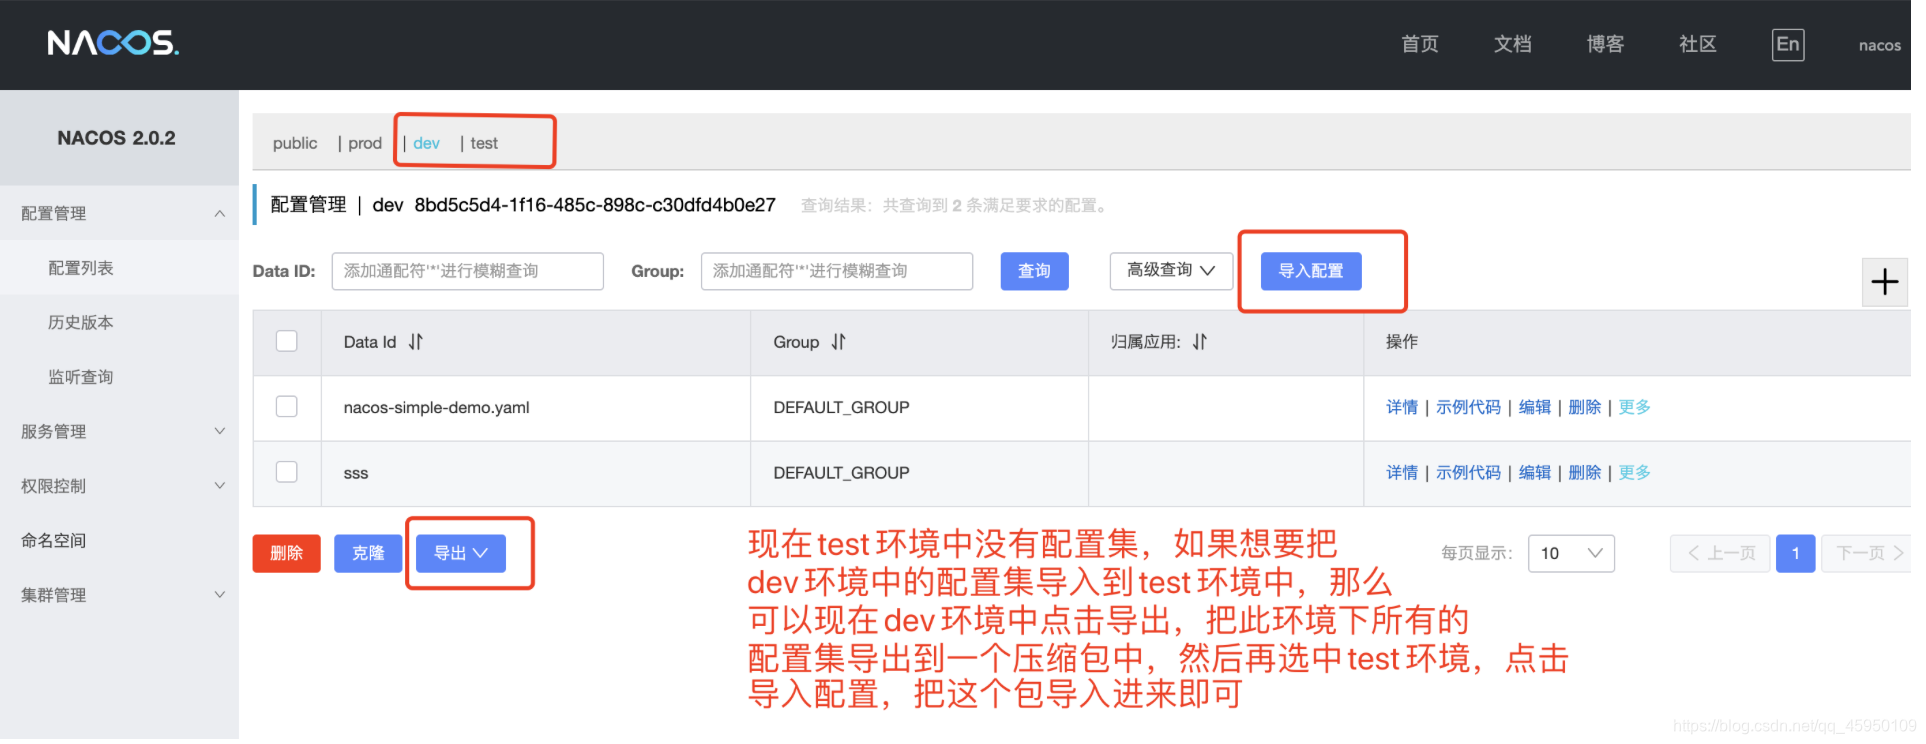1926x744 pixels.
Task: Open the nacos user menu
Action: (1880, 45)
